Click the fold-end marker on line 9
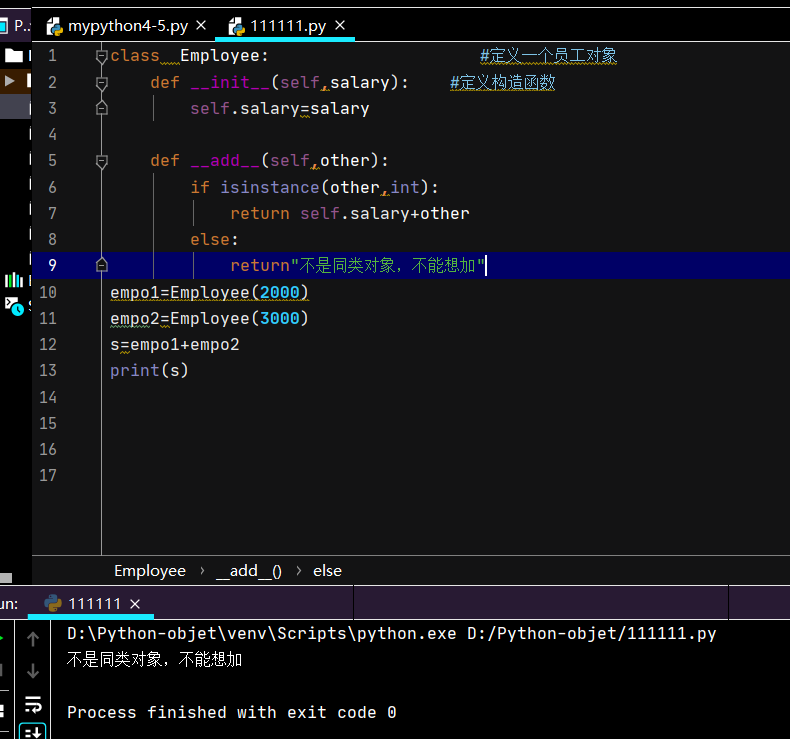Image resolution: width=790 pixels, height=739 pixels. pyautogui.click(x=102, y=265)
